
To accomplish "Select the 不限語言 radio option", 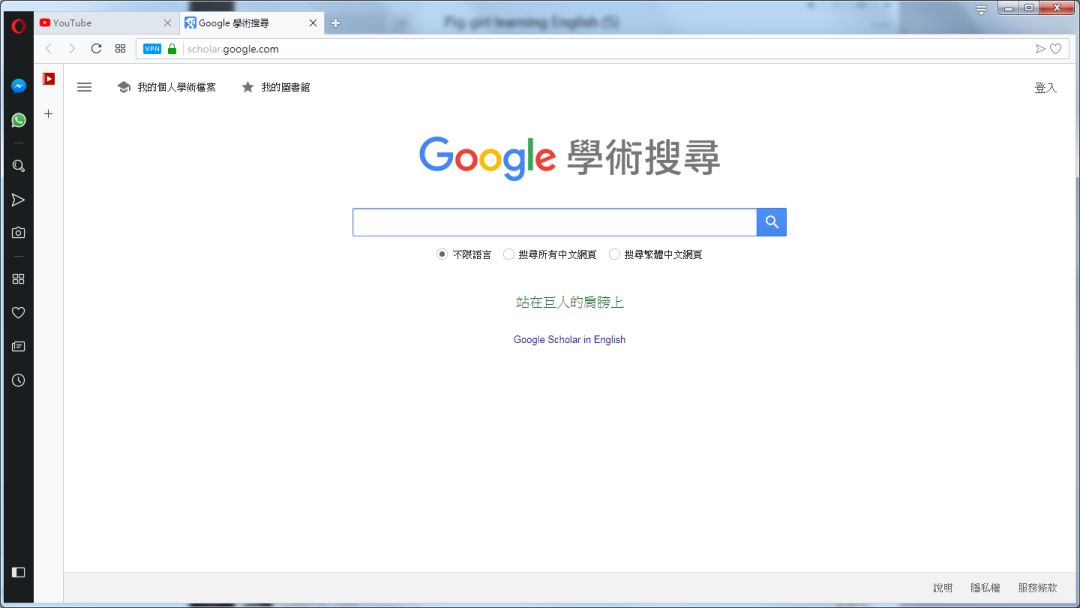I will point(442,254).
